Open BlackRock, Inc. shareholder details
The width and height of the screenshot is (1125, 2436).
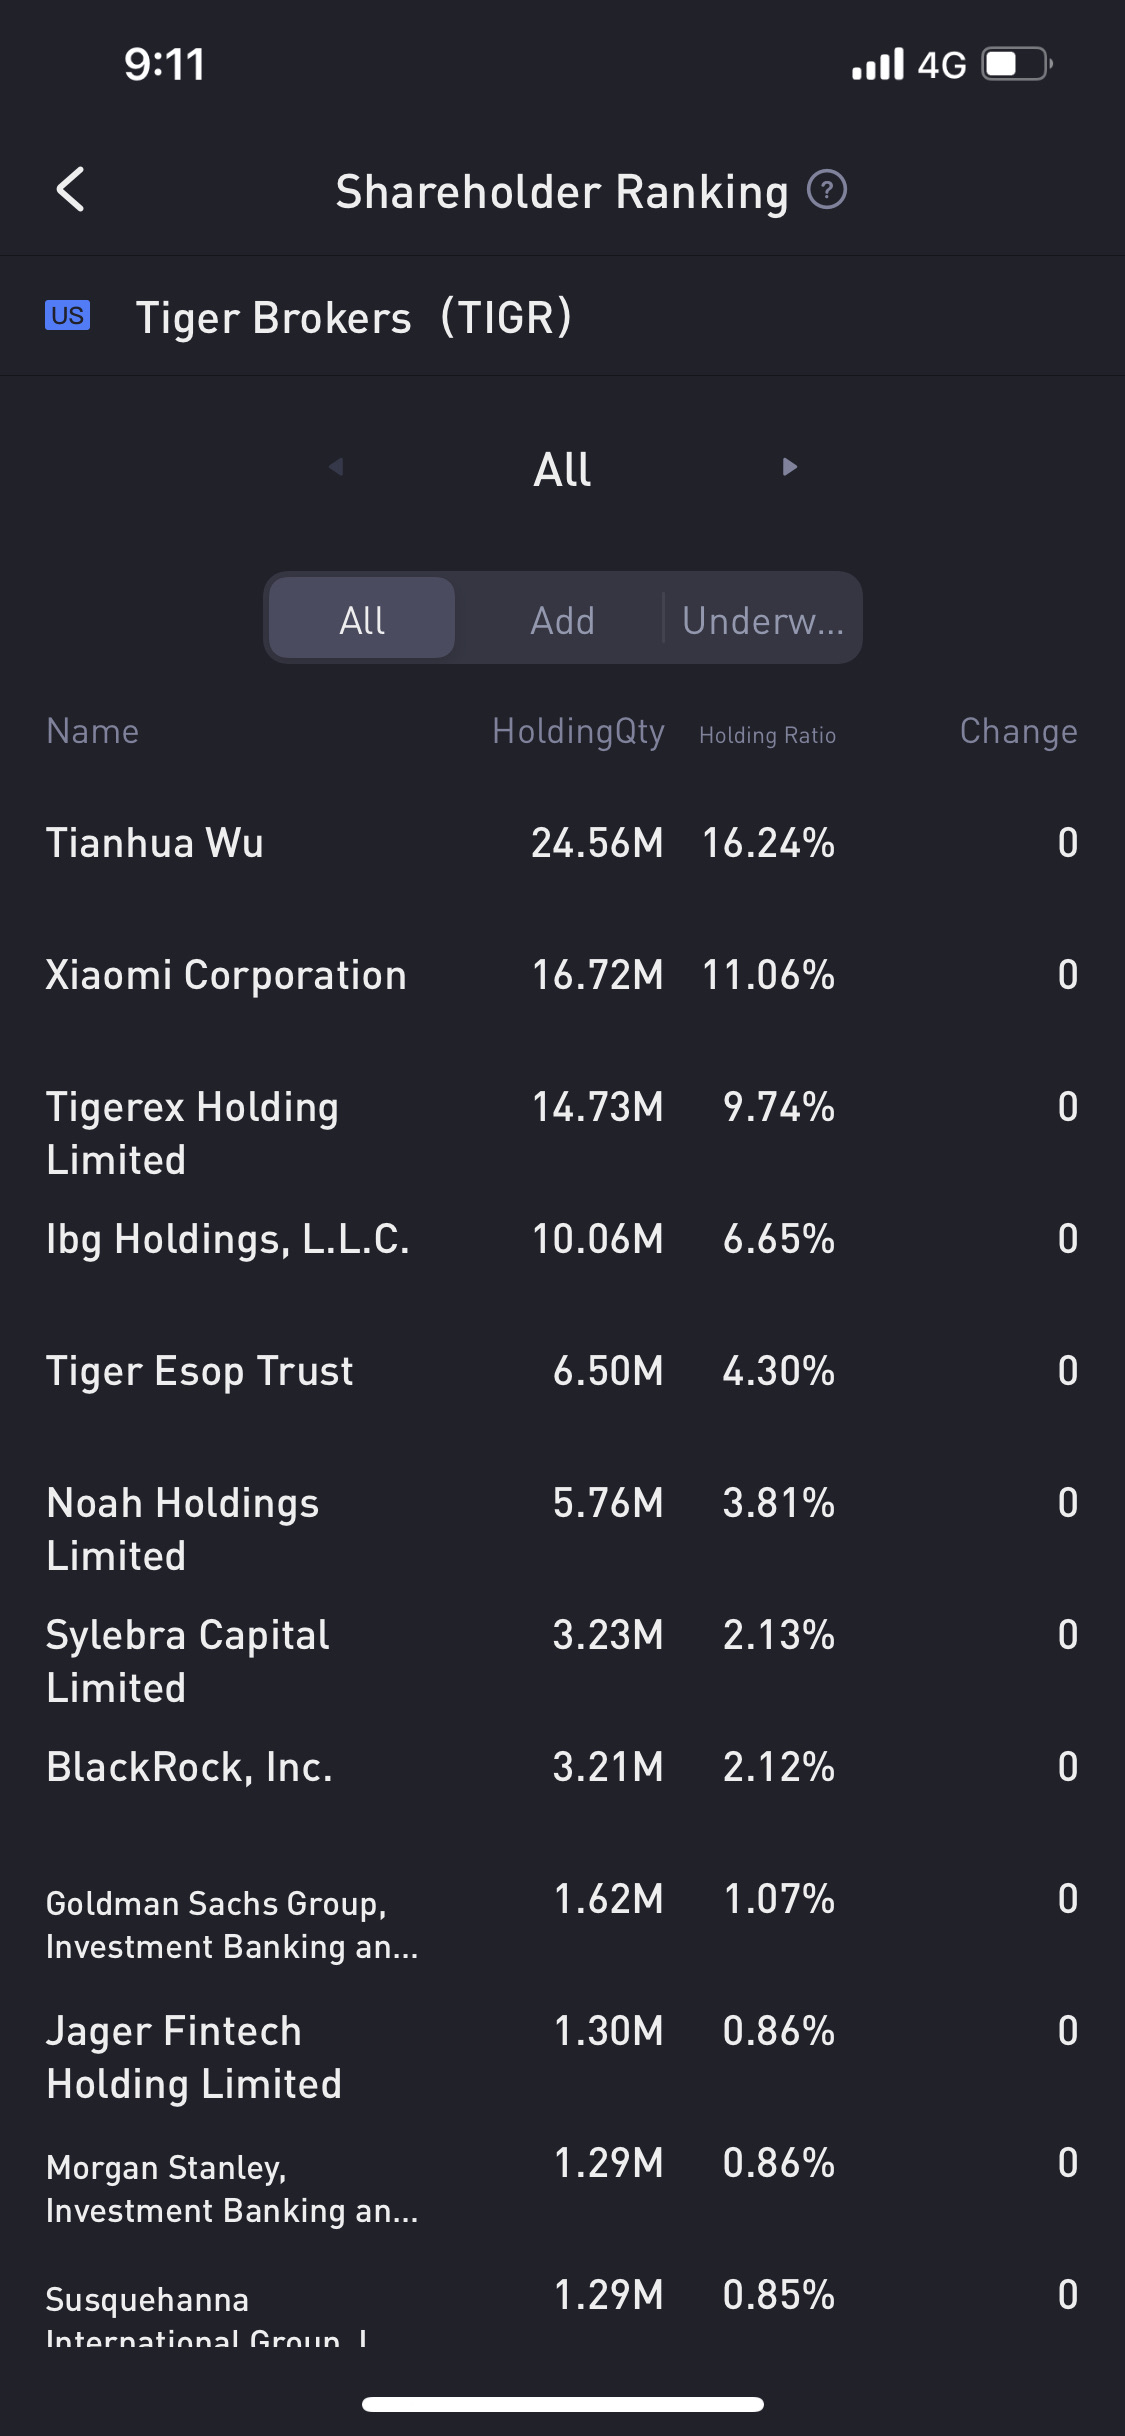pyautogui.click(x=189, y=1767)
